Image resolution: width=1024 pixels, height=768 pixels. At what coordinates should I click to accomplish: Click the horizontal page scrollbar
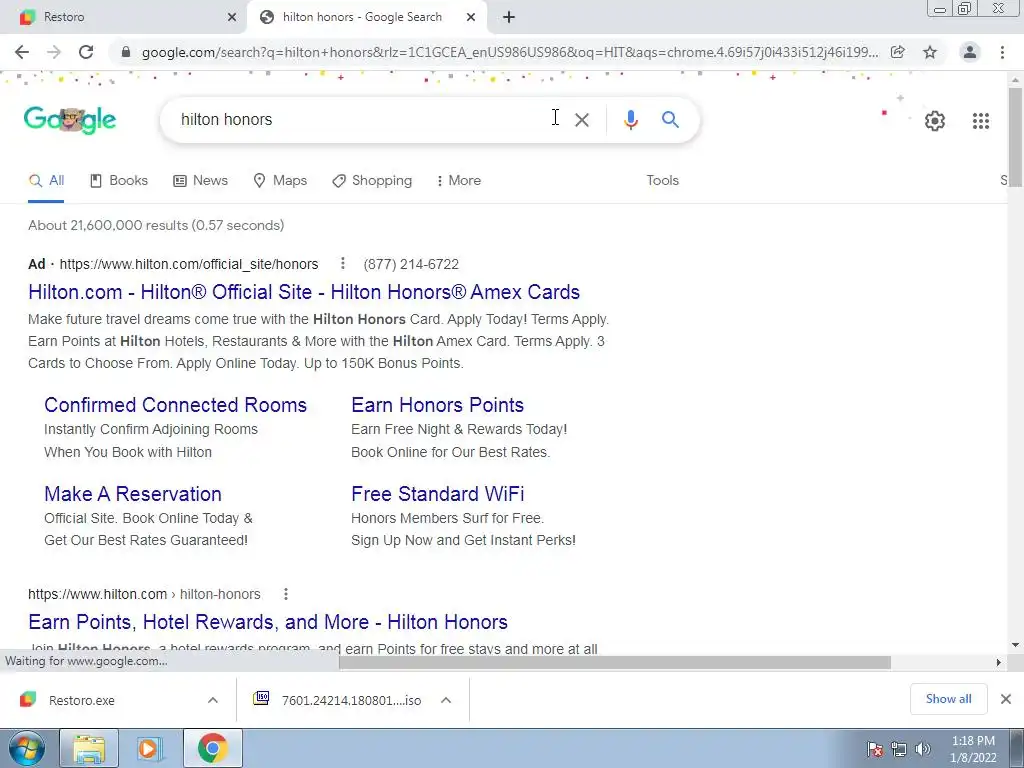[x=614, y=662]
